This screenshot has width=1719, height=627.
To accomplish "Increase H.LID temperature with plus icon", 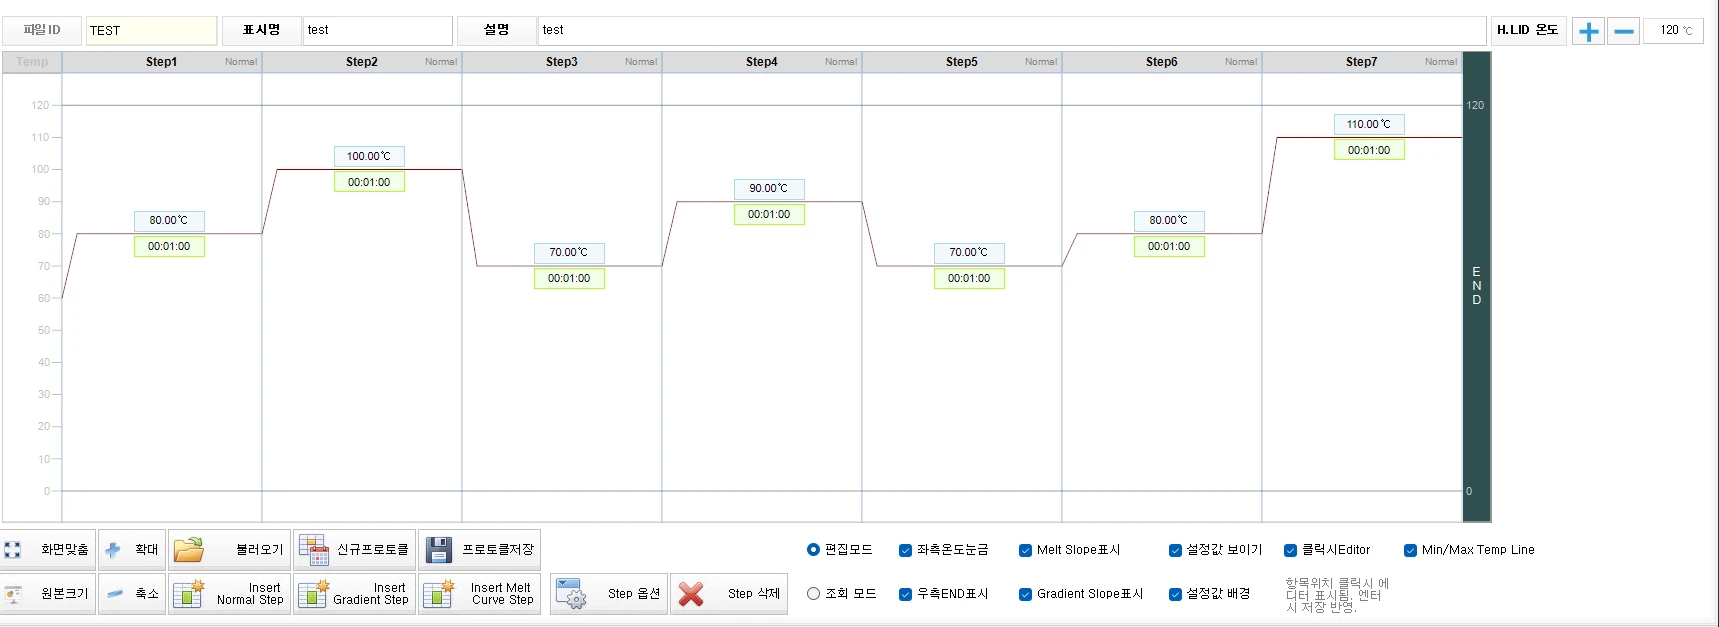I will tap(1588, 31).
